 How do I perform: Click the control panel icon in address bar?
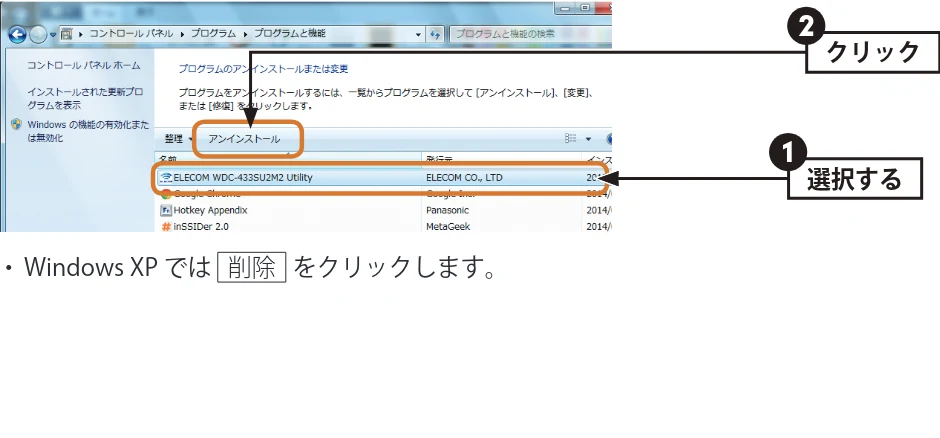[67, 34]
